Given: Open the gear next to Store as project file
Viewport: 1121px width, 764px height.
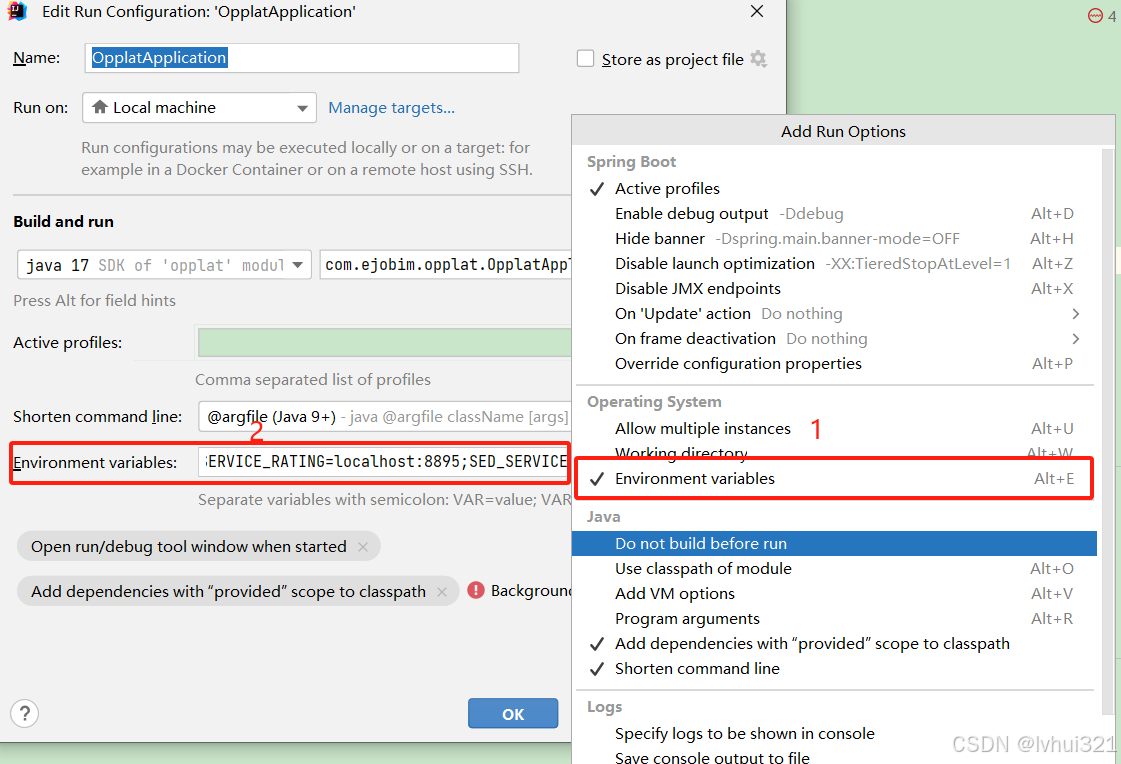Looking at the screenshot, I should click(759, 59).
